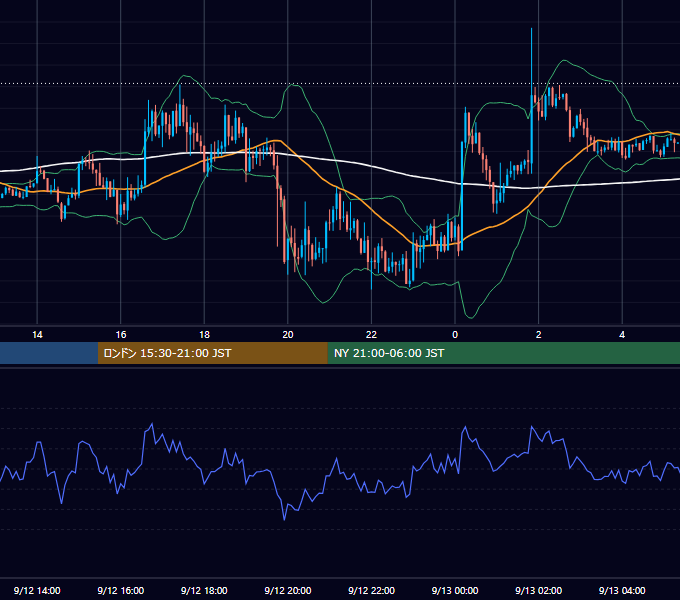
Task: Click the 9/12 22:00 time label
Action: (371, 590)
